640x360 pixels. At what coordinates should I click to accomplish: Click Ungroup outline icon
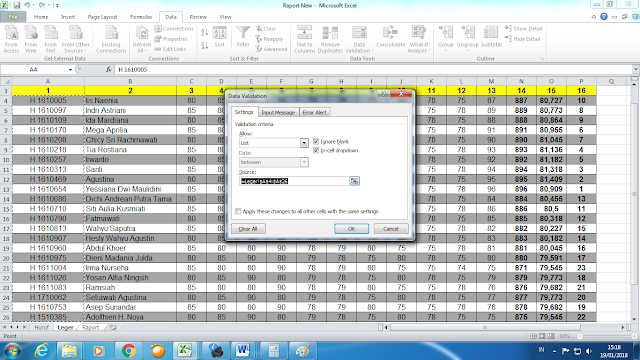coord(468,38)
